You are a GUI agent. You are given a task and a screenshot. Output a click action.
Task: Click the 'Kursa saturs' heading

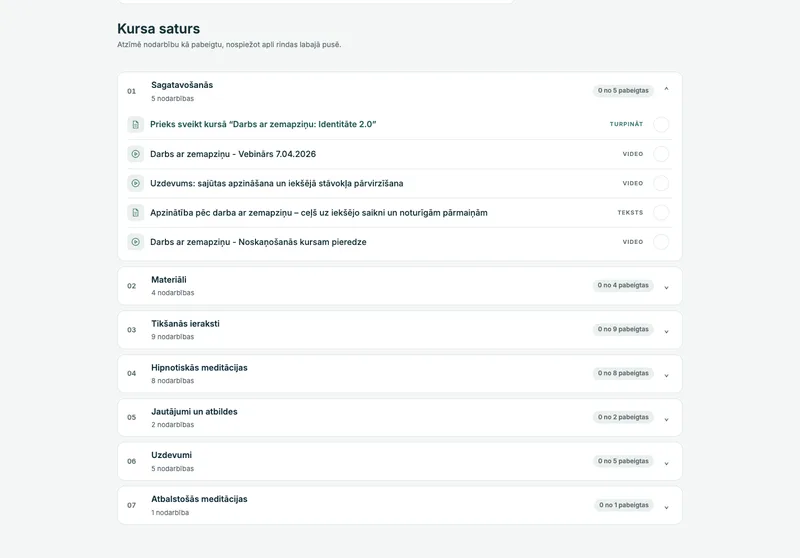click(159, 29)
